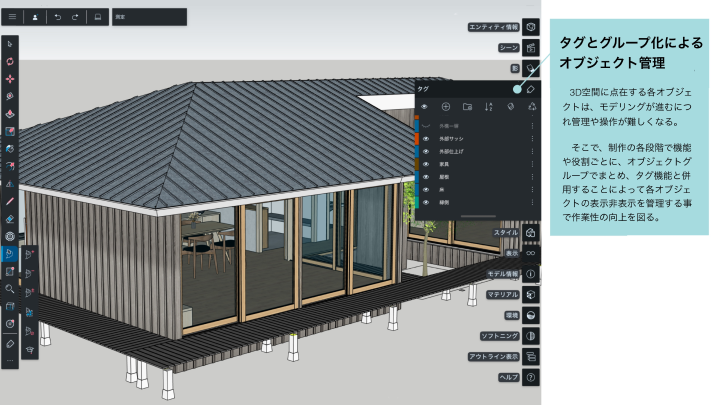
Task: Hide the 外部サッシ tag
Action: [x=426, y=138]
